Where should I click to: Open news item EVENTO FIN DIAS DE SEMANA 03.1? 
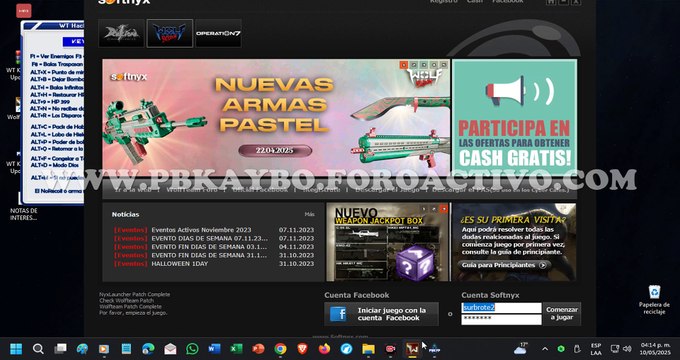[209, 247]
